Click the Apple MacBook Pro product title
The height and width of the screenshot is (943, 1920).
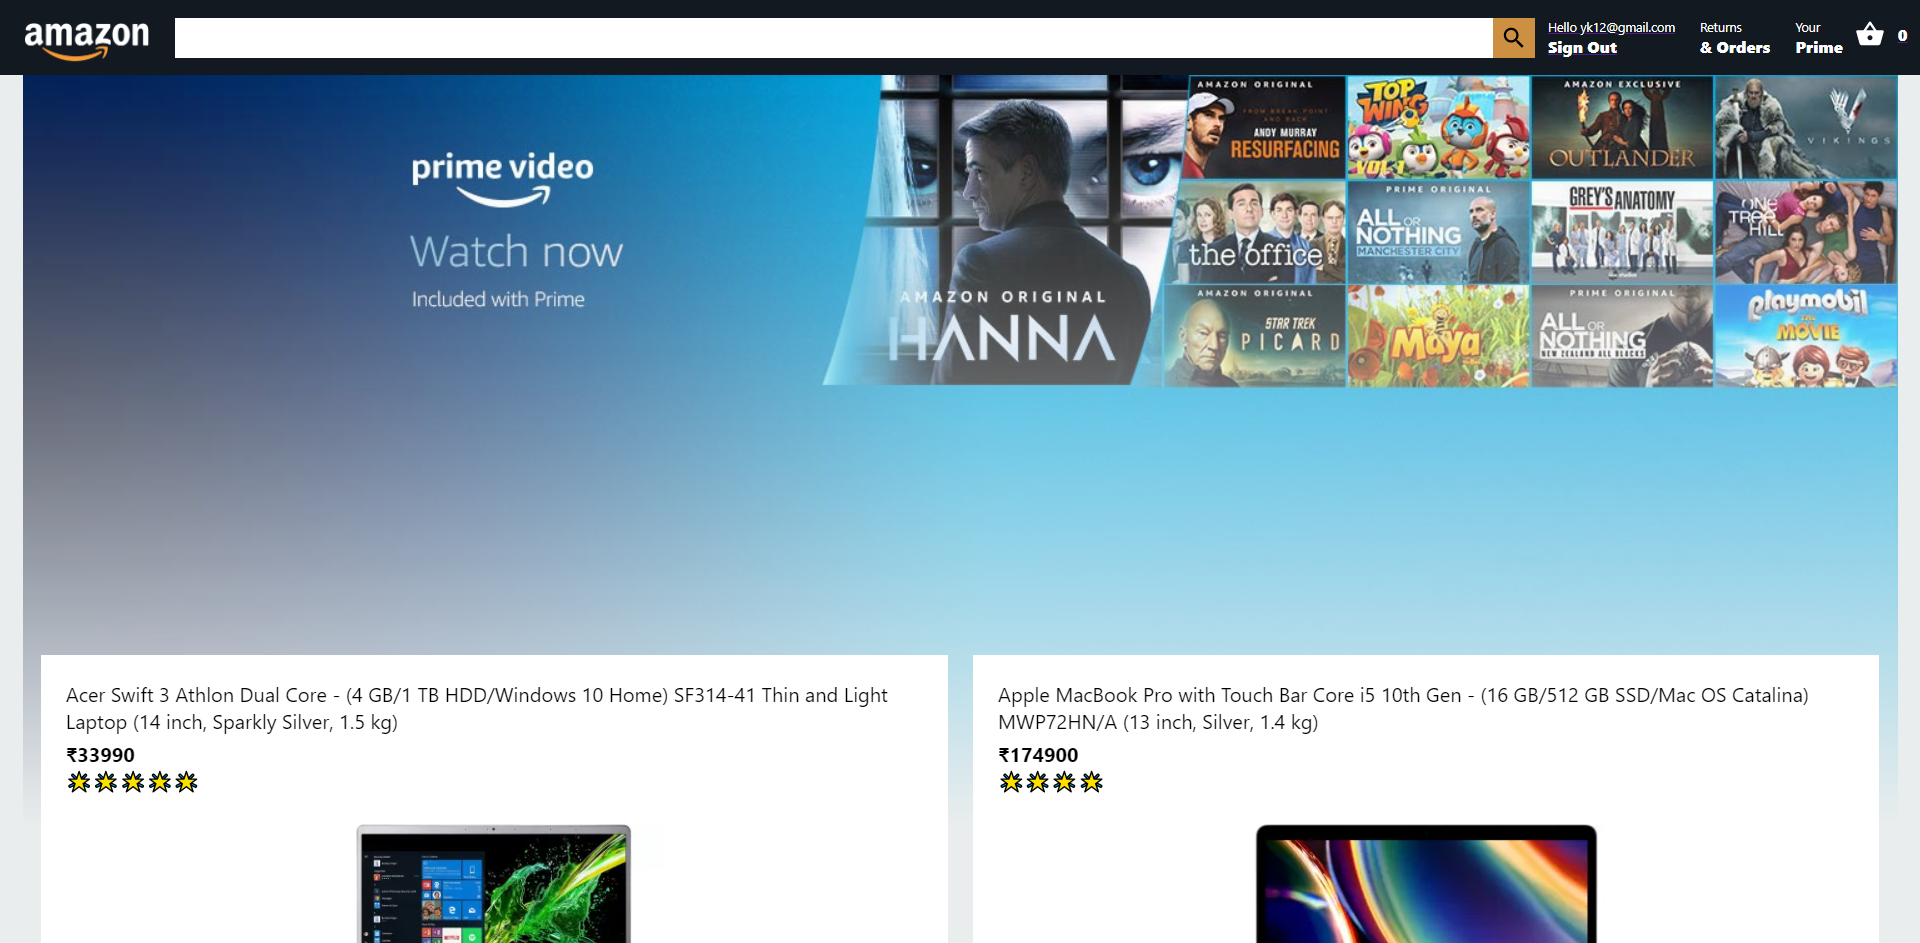pyautogui.click(x=1403, y=708)
